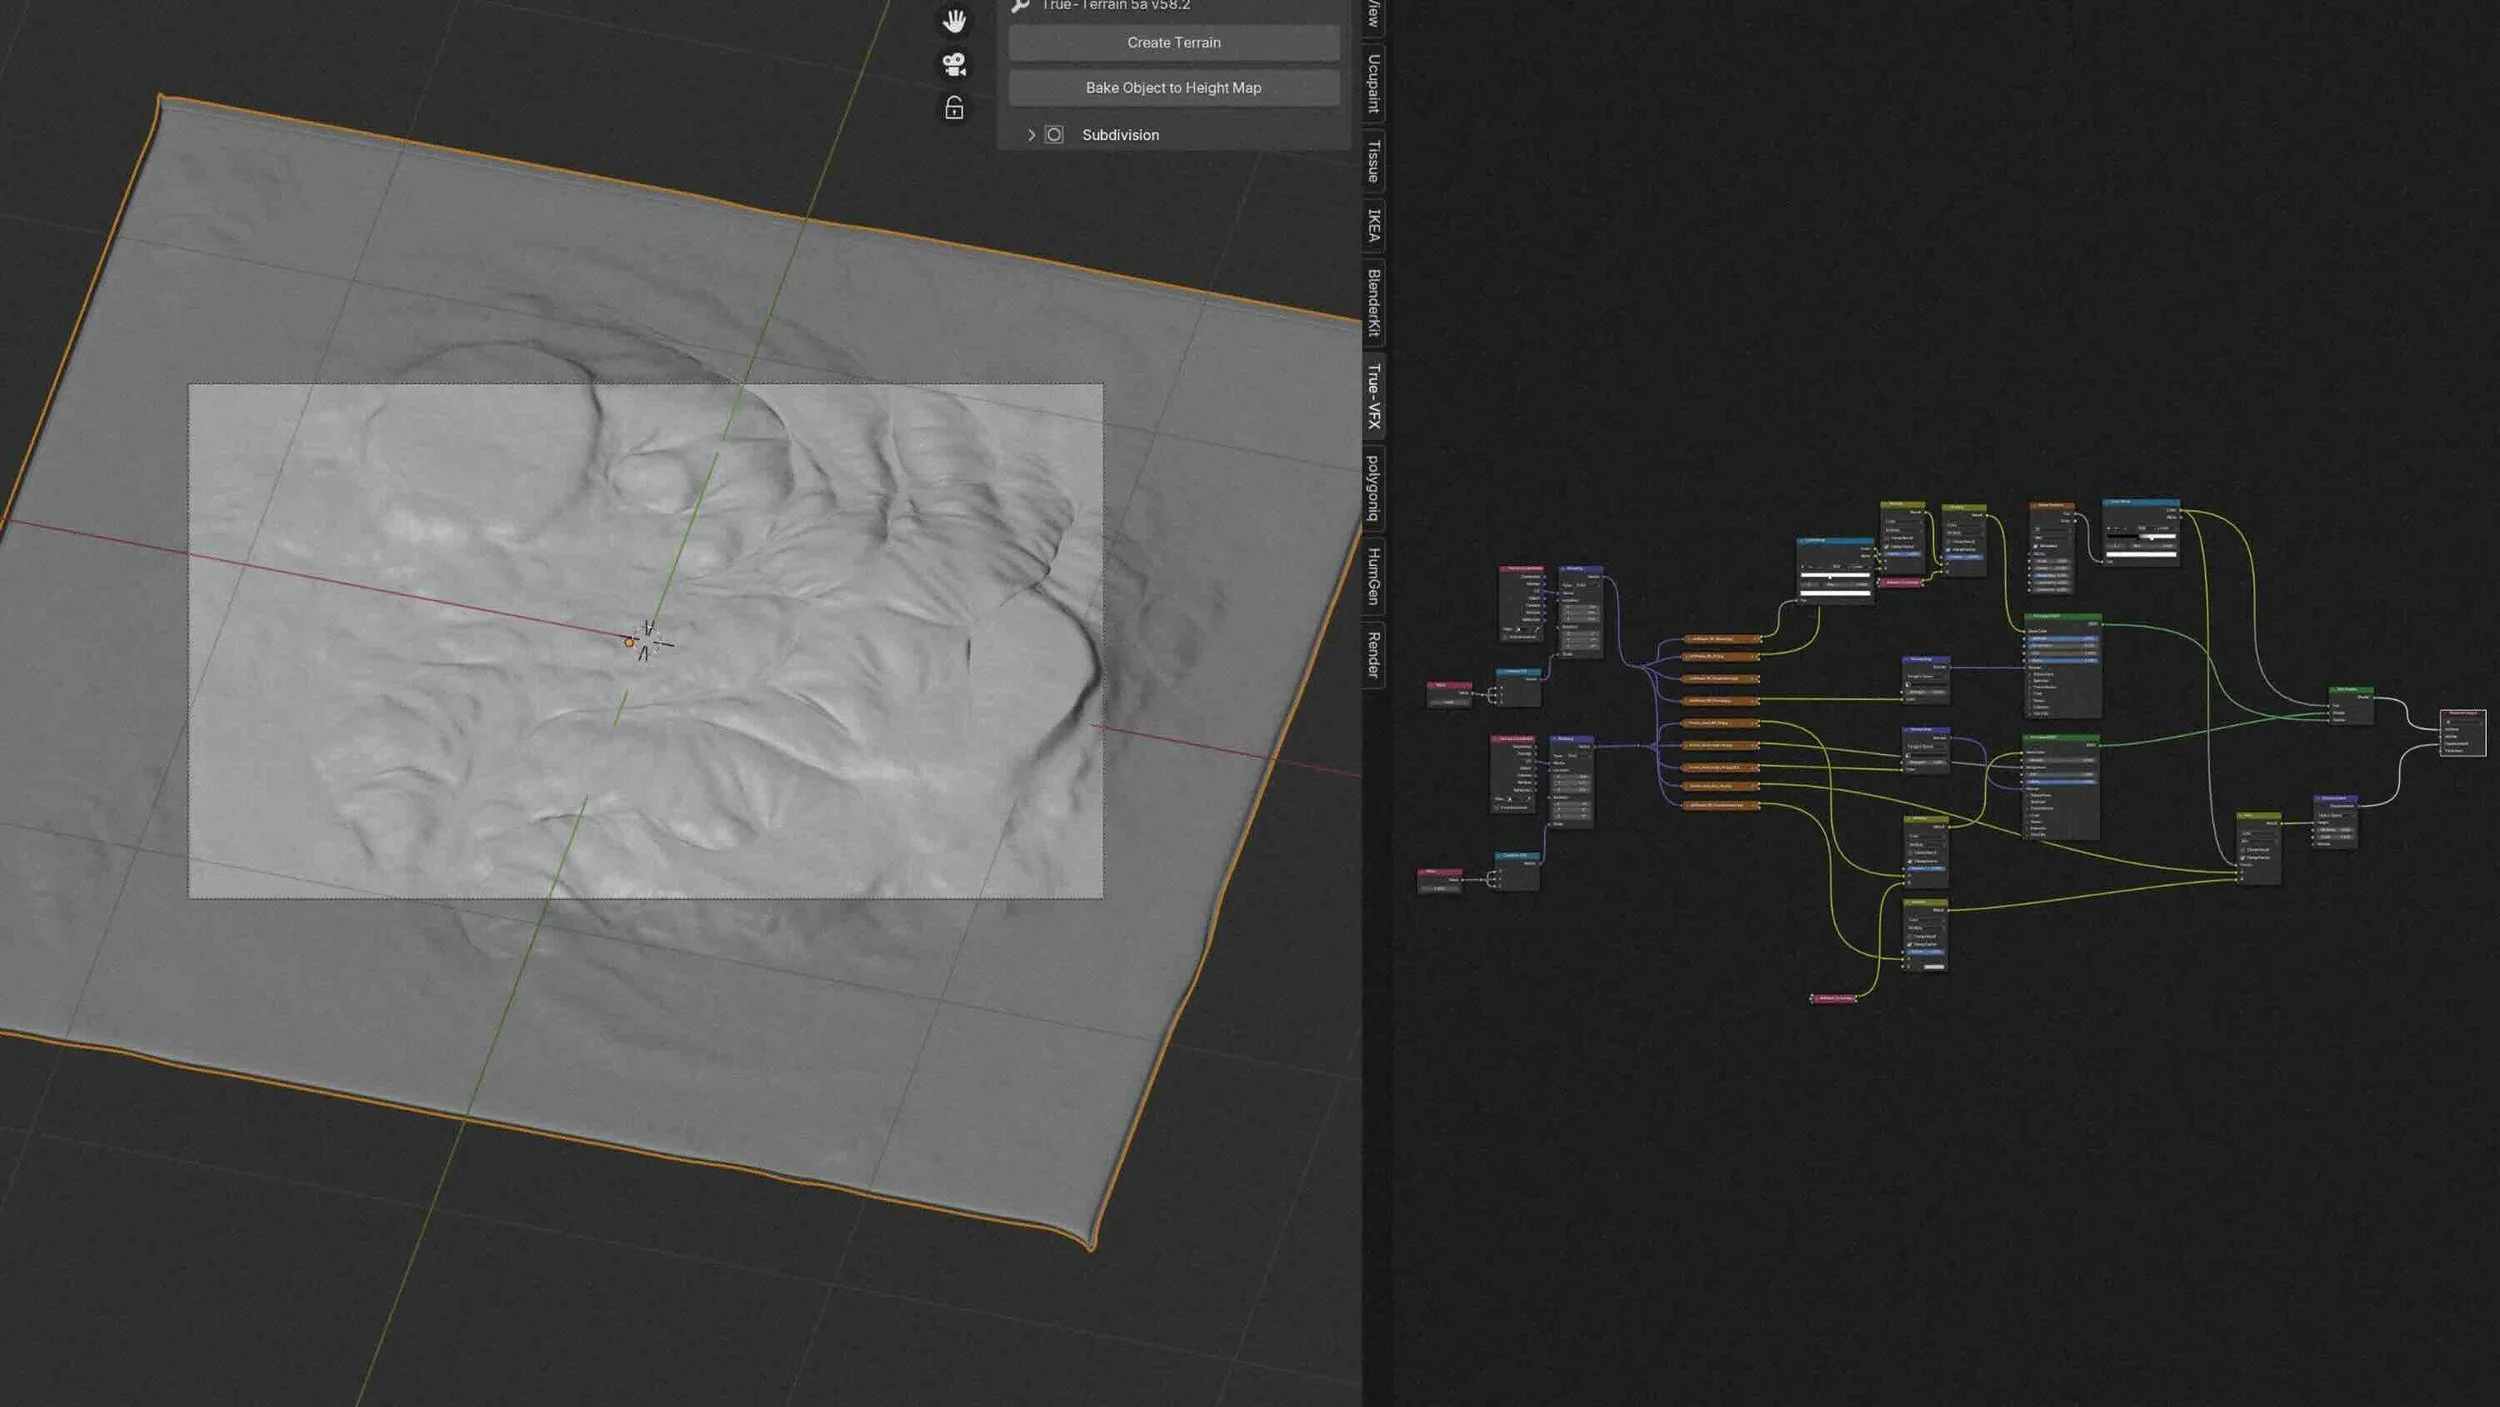Screen dimensions: 2500x1407
Task: Expand the Subdivision panel arrow
Action: pyautogui.click(x=1031, y=135)
